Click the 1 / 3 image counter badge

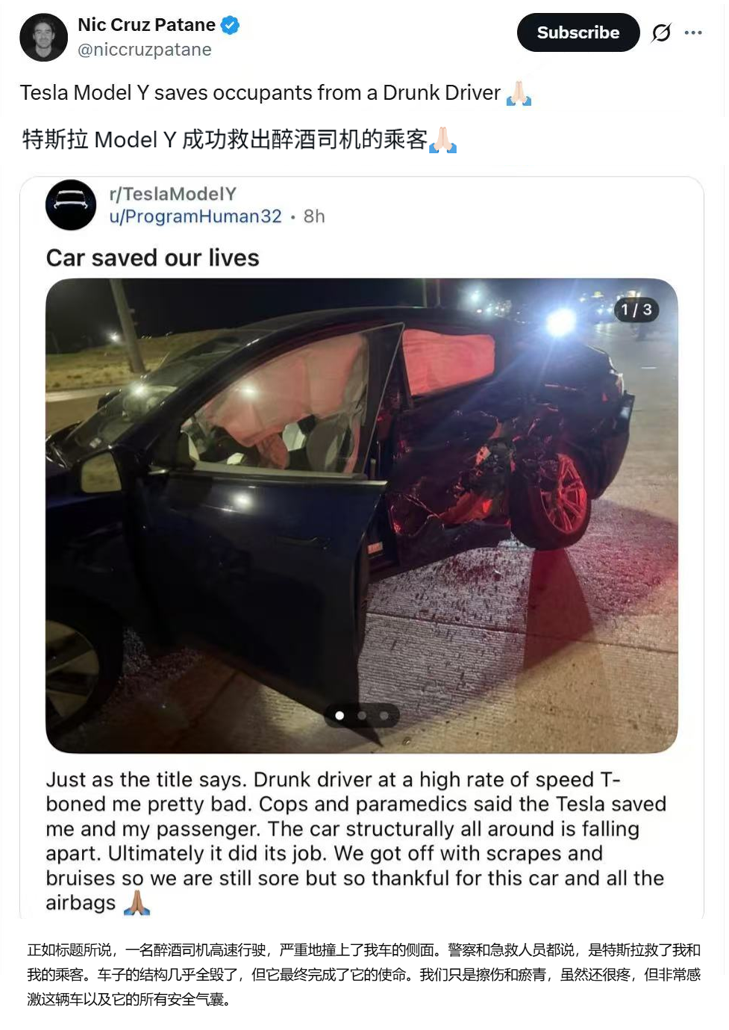point(636,309)
